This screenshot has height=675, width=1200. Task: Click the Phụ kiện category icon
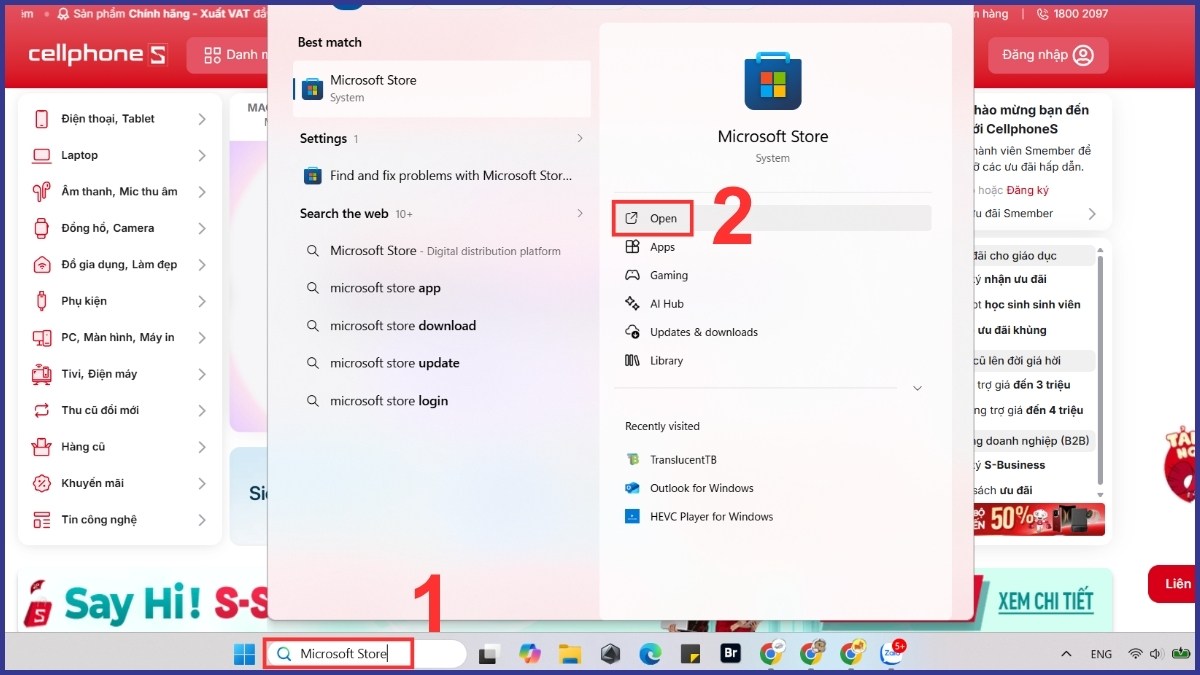pyautogui.click(x=42, y=301)
